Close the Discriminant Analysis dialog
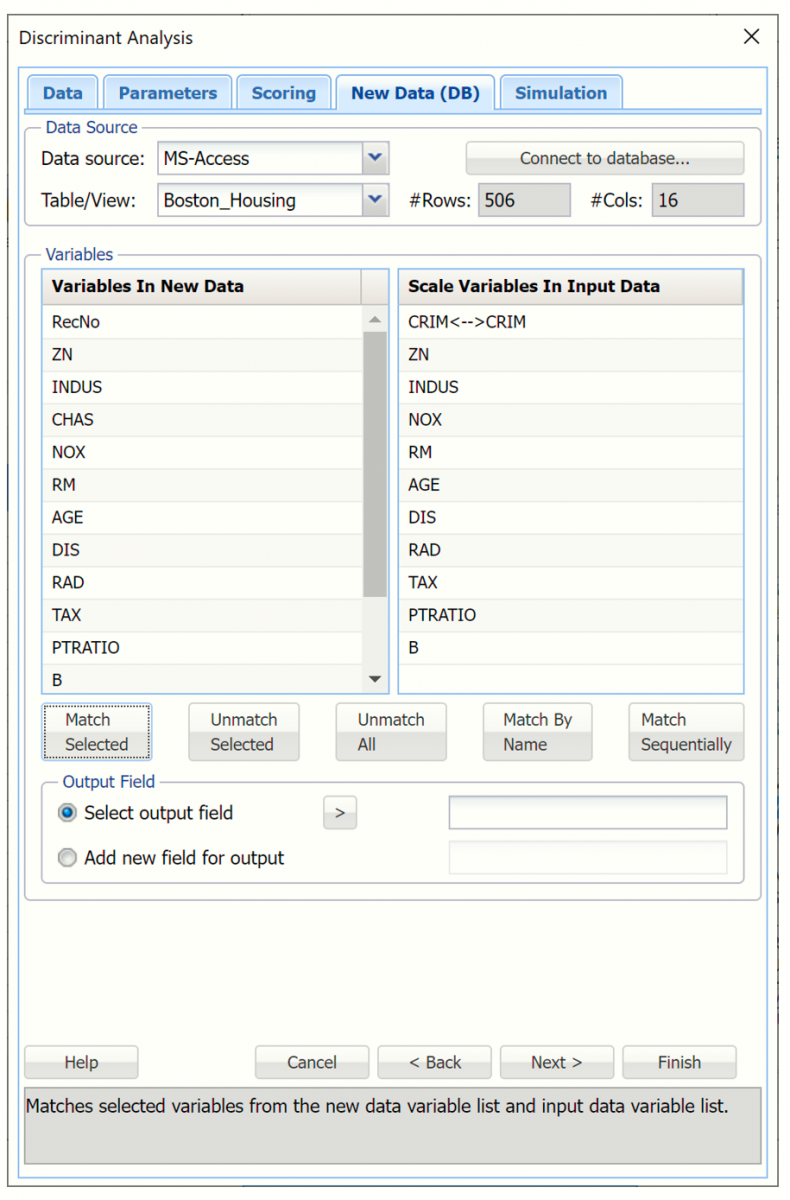Image resolution: width=790 pixels, height=1200 pixels. pos(752,38)
